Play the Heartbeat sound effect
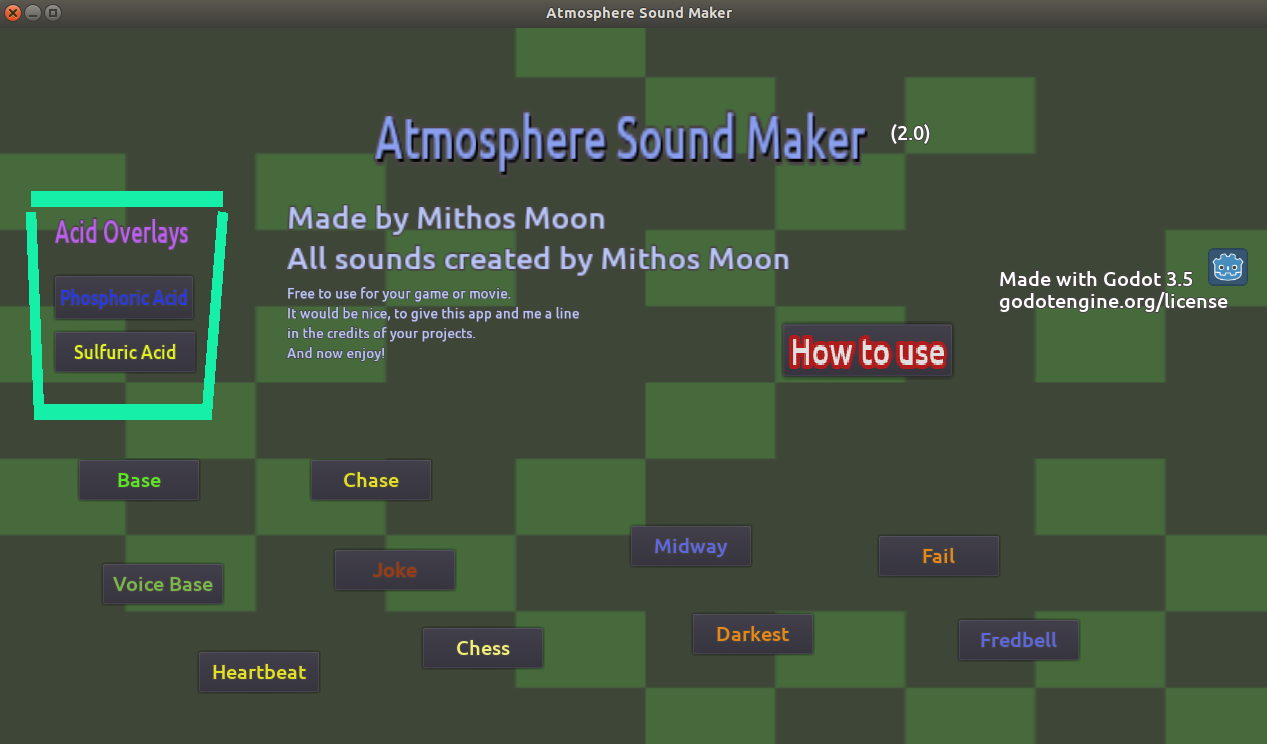This screenshot has width=1267, height=744. click(x=258, y=671)
